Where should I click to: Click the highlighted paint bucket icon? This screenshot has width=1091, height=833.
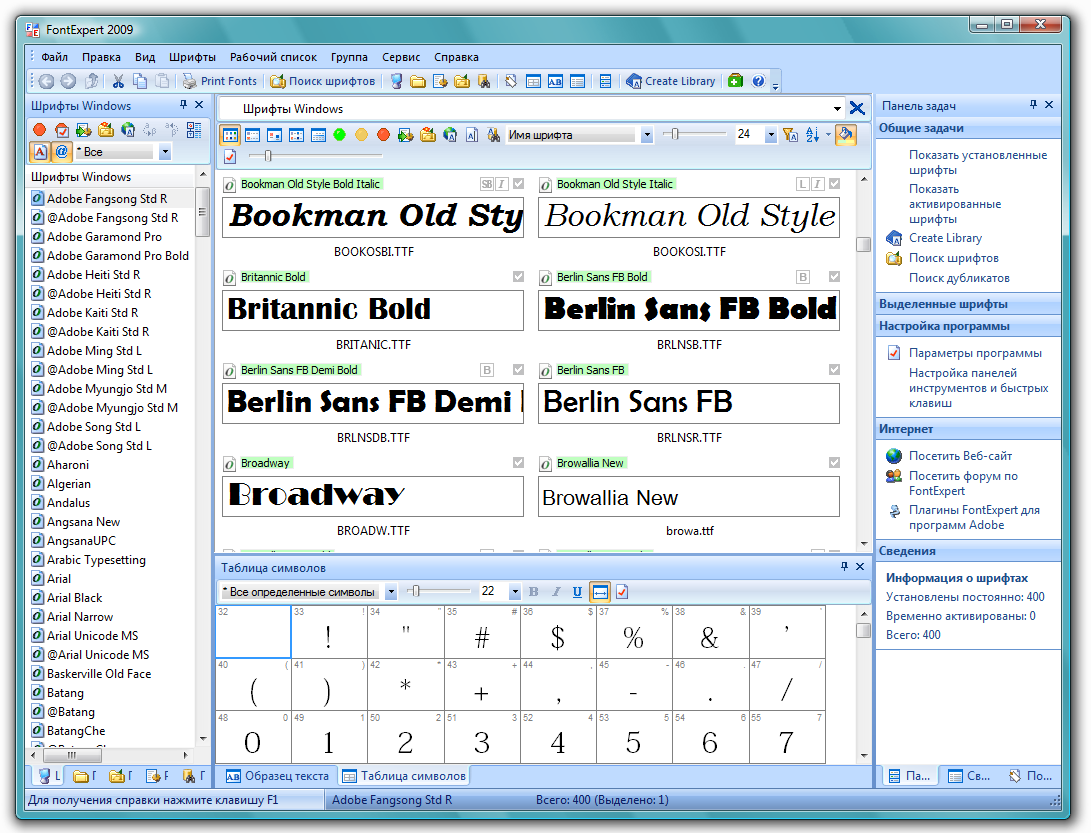pyautogui.click(x=845, y=135)
